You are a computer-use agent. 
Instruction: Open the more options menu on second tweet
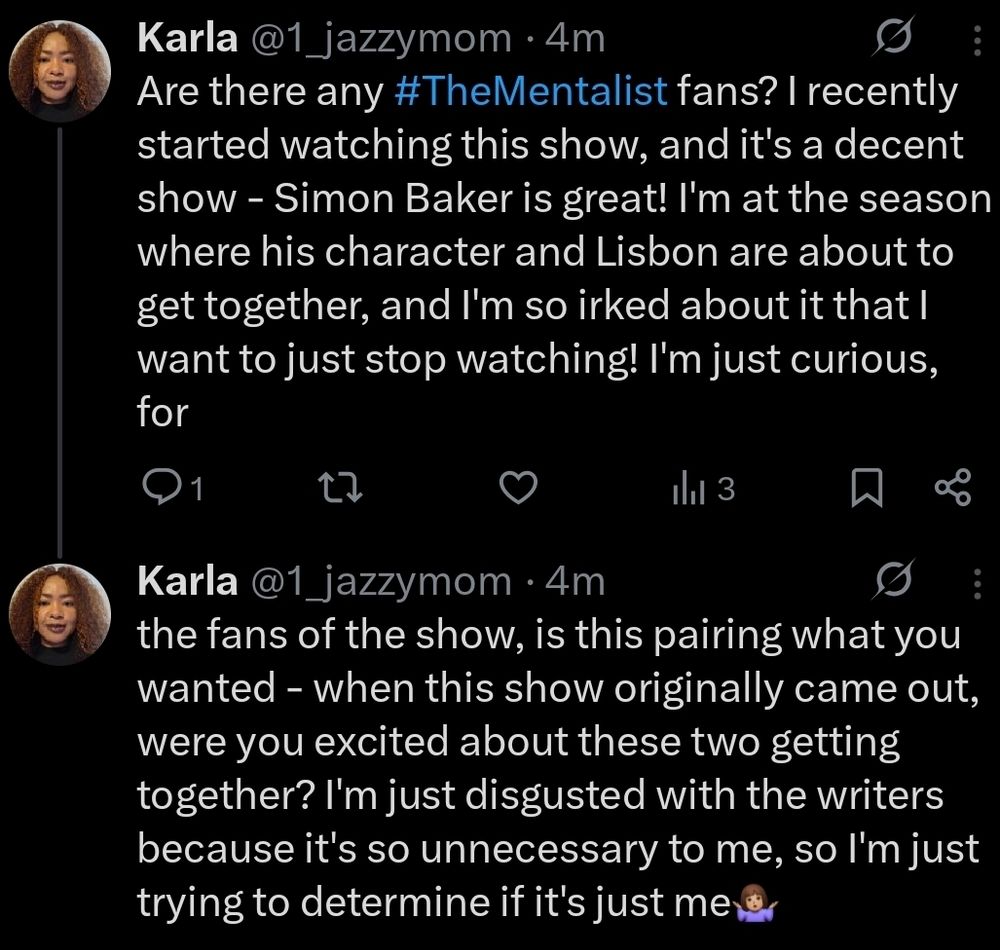coord(976,580)
